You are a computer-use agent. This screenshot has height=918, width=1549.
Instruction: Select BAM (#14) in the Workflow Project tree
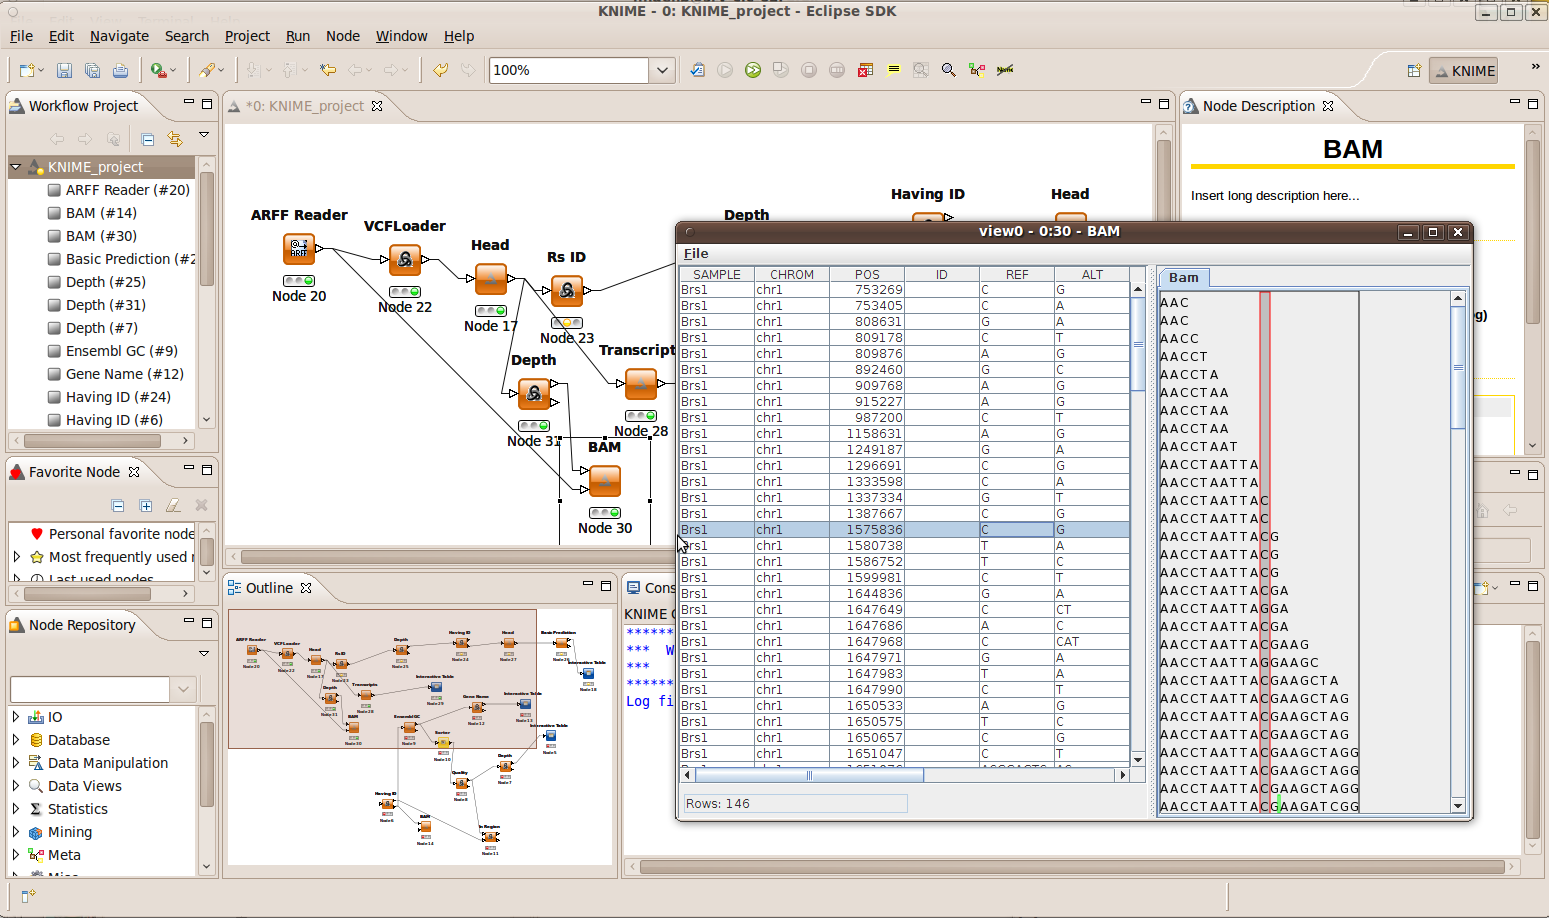[101, 213]
